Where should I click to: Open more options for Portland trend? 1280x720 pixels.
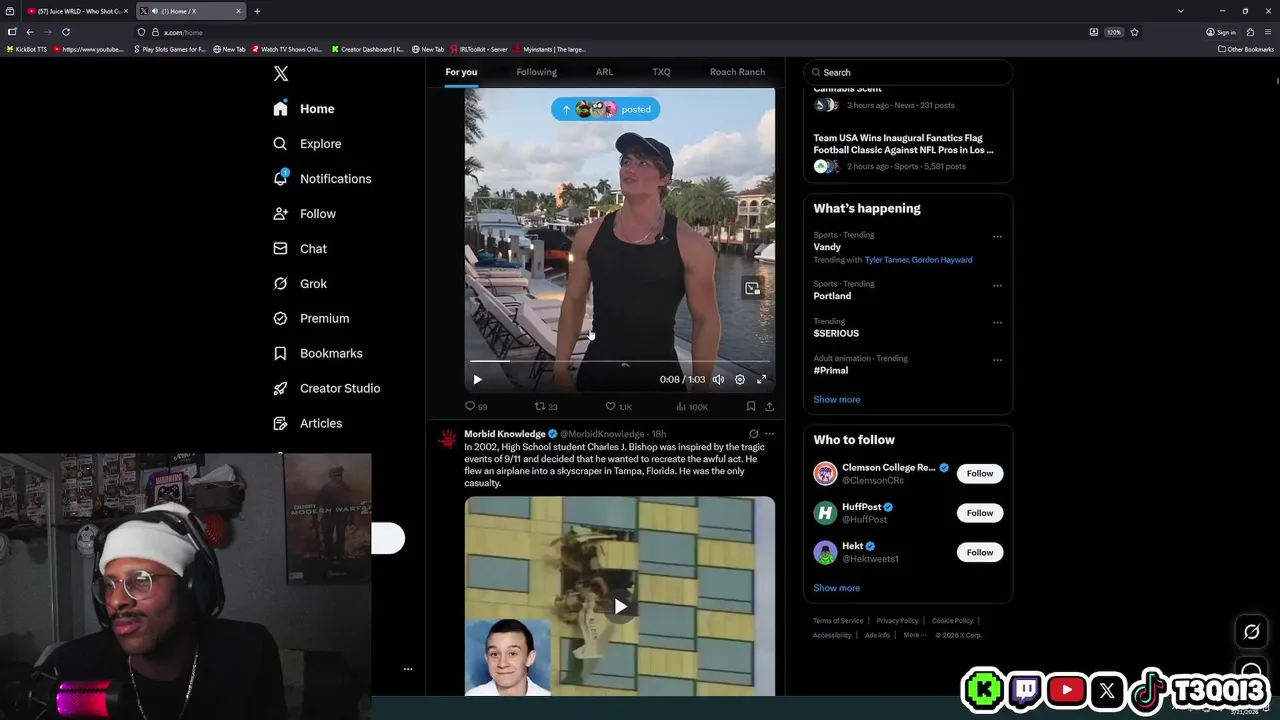tap(997, 286)
